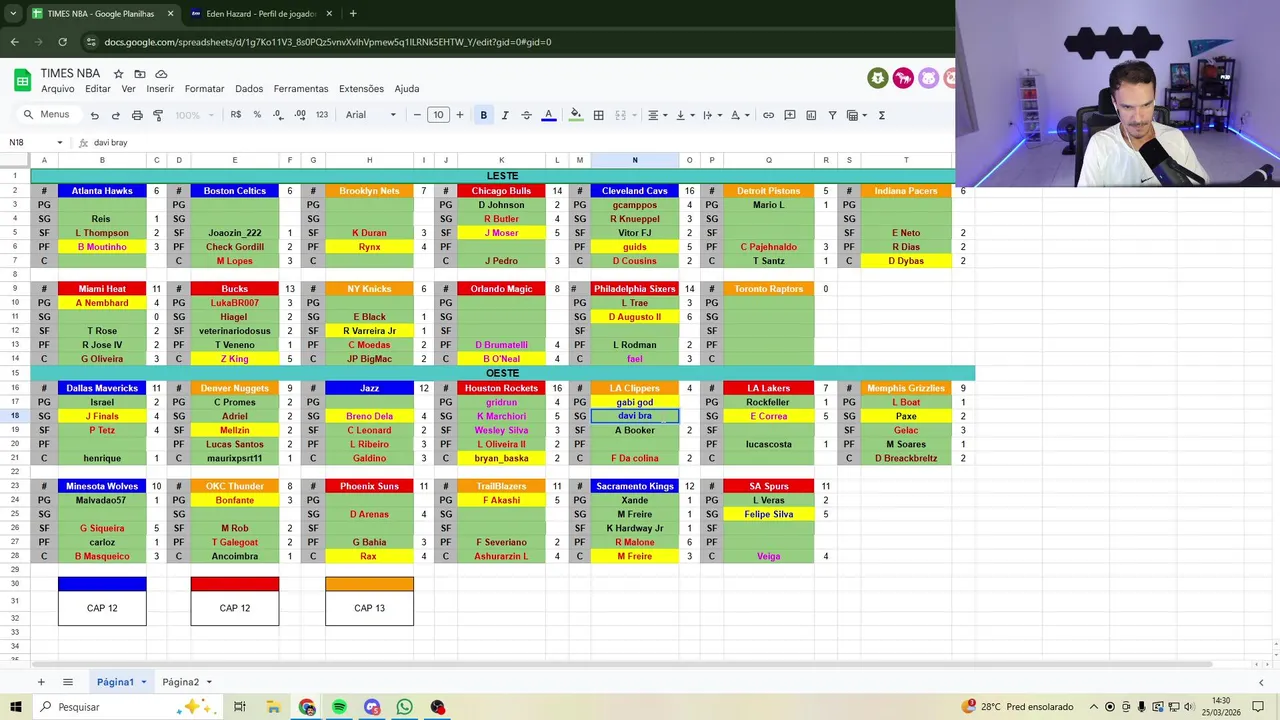Apply percent format to the cell
1280x720 pixels.
[x=257, y=115]
